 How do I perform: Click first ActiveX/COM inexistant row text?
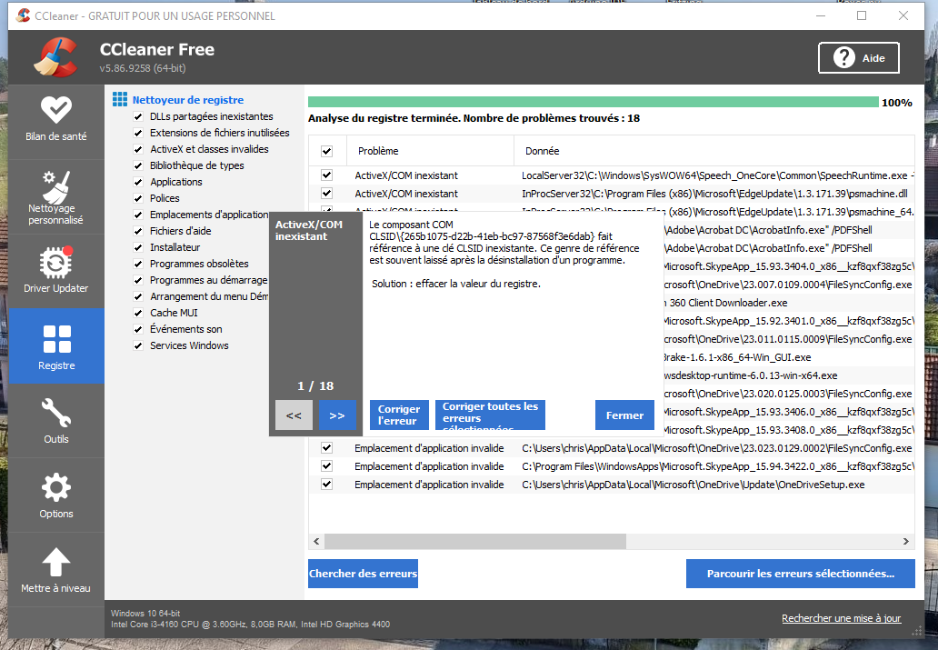406,175
